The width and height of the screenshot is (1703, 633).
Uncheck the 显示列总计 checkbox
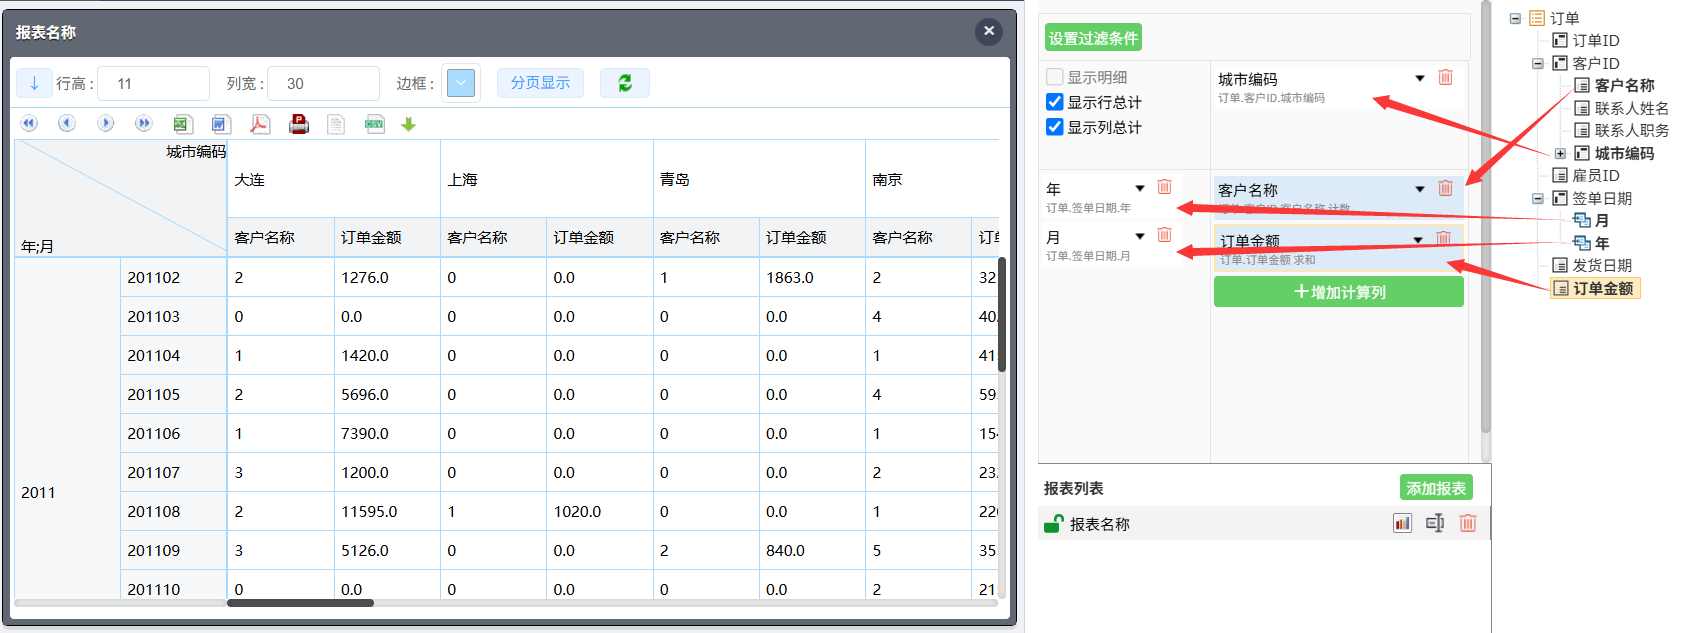point(1054,127)
